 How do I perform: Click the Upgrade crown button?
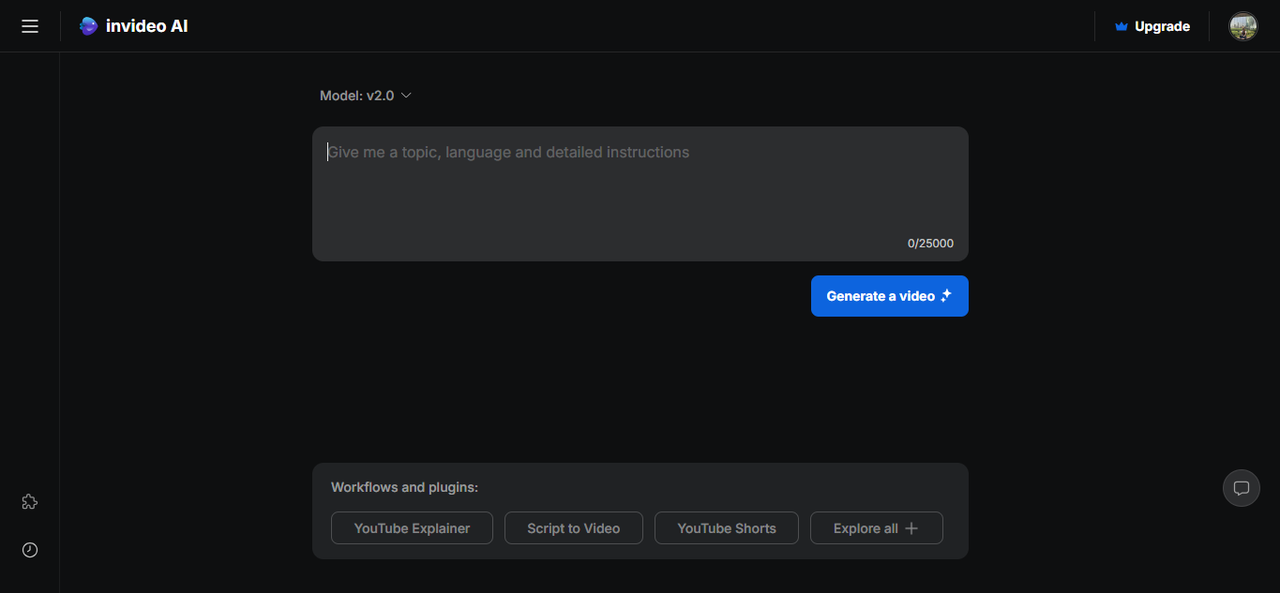tap(1152, 26)
